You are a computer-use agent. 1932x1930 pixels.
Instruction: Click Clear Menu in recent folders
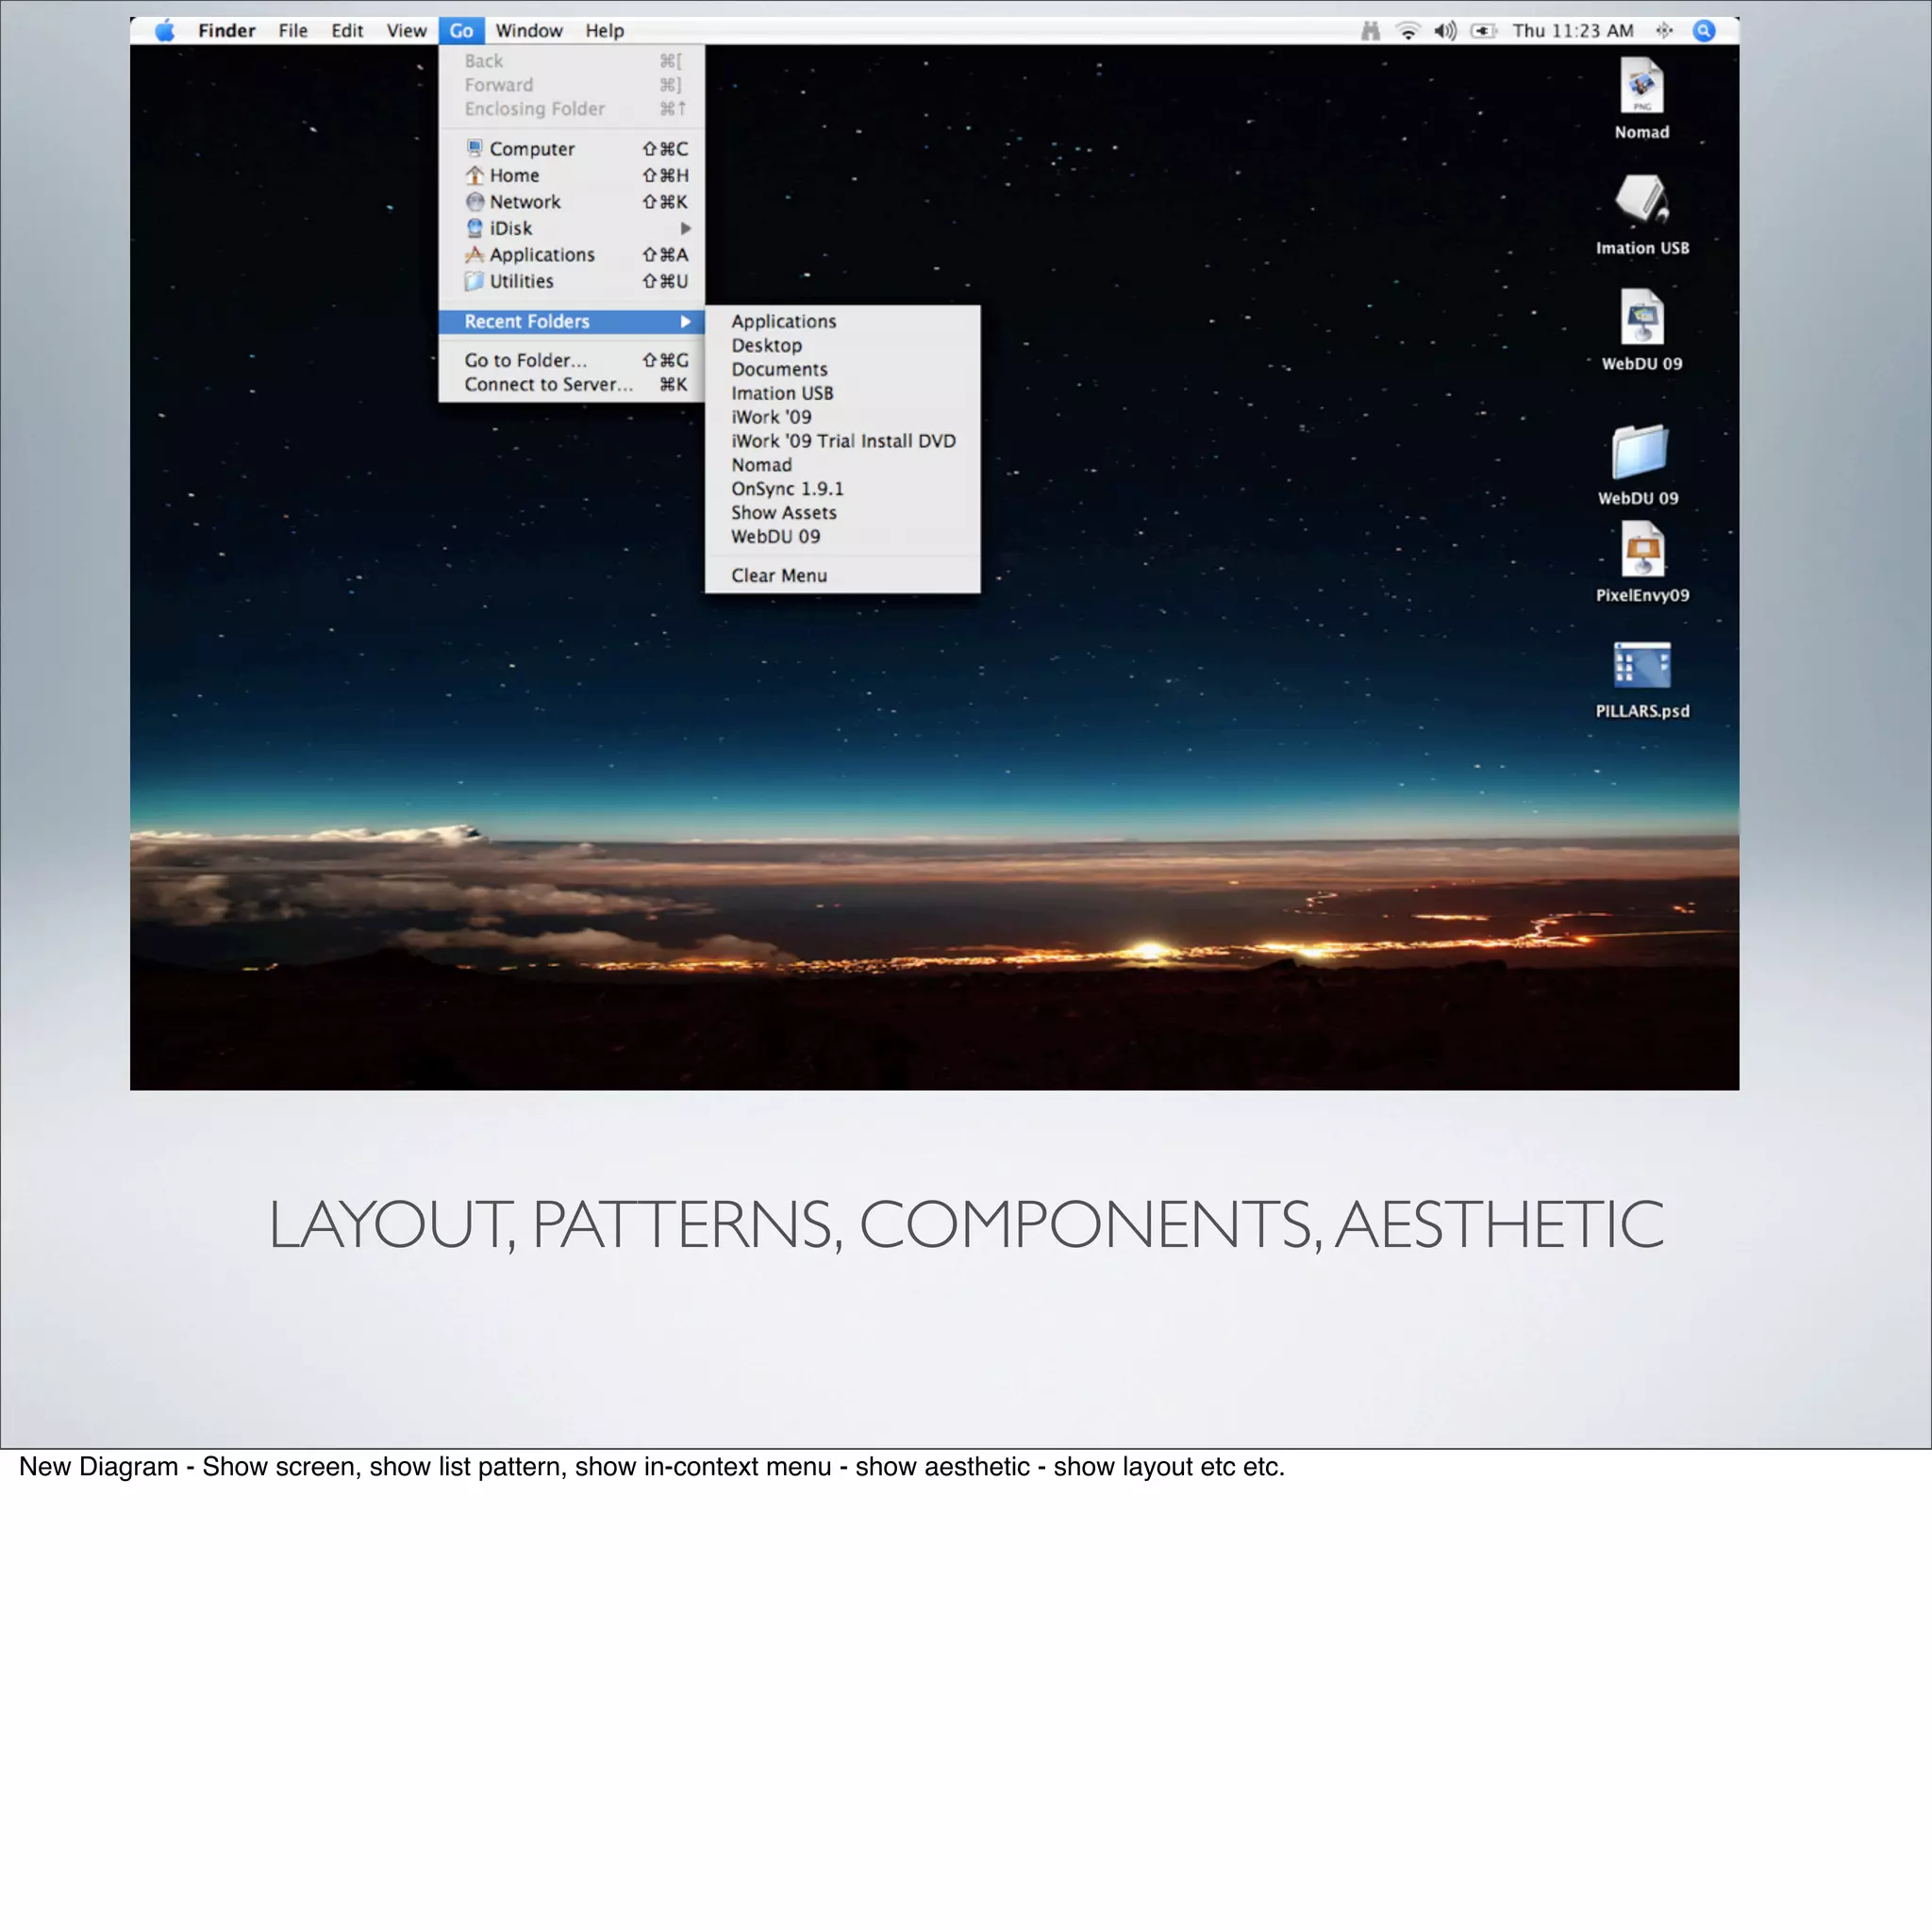click(778, 575)
